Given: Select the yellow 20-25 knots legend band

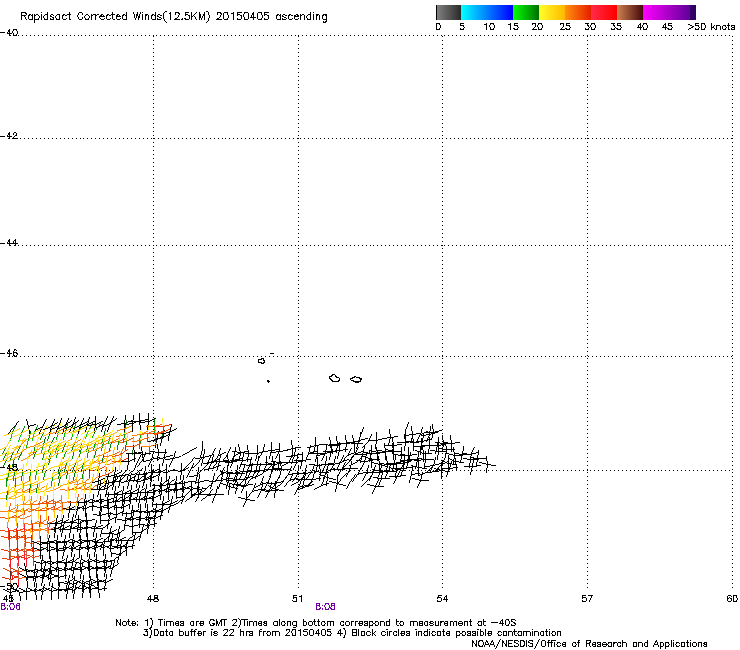Looking at the screenshot, I should [x=552, y=12].
